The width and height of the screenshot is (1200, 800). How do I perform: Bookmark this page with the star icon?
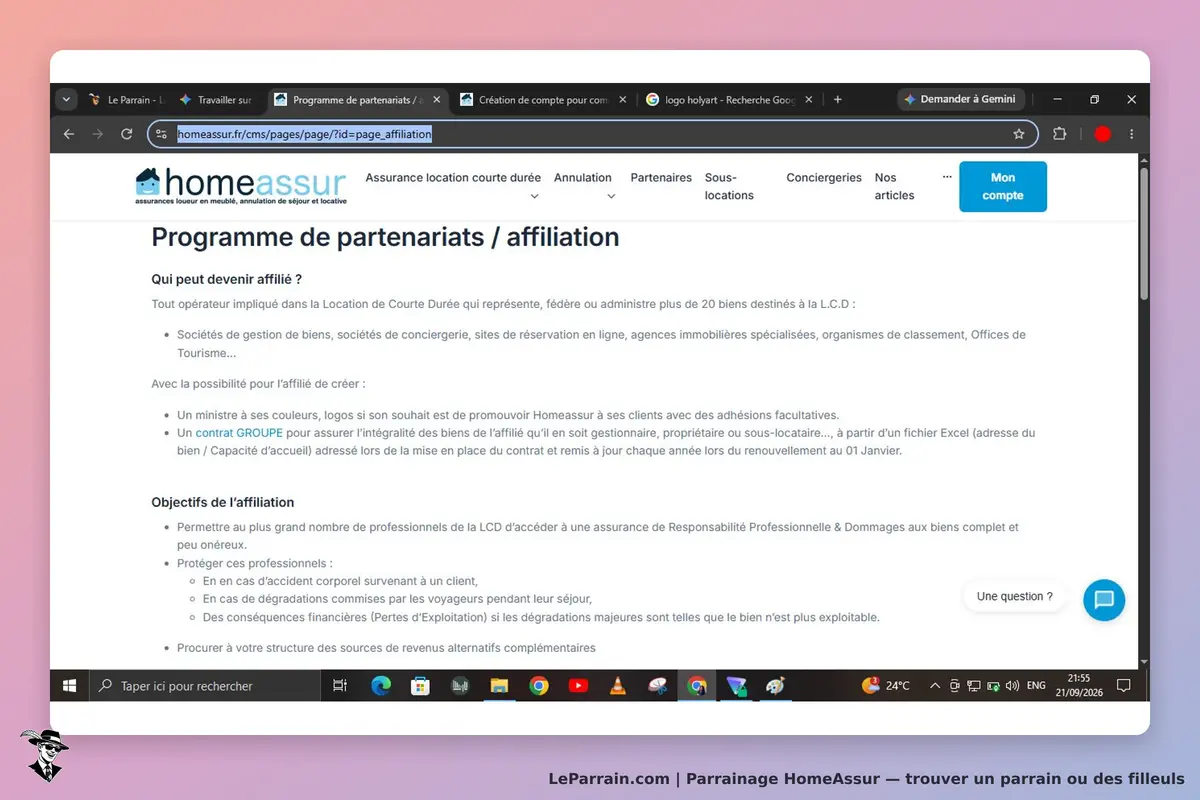click(x=1019, y=134)
